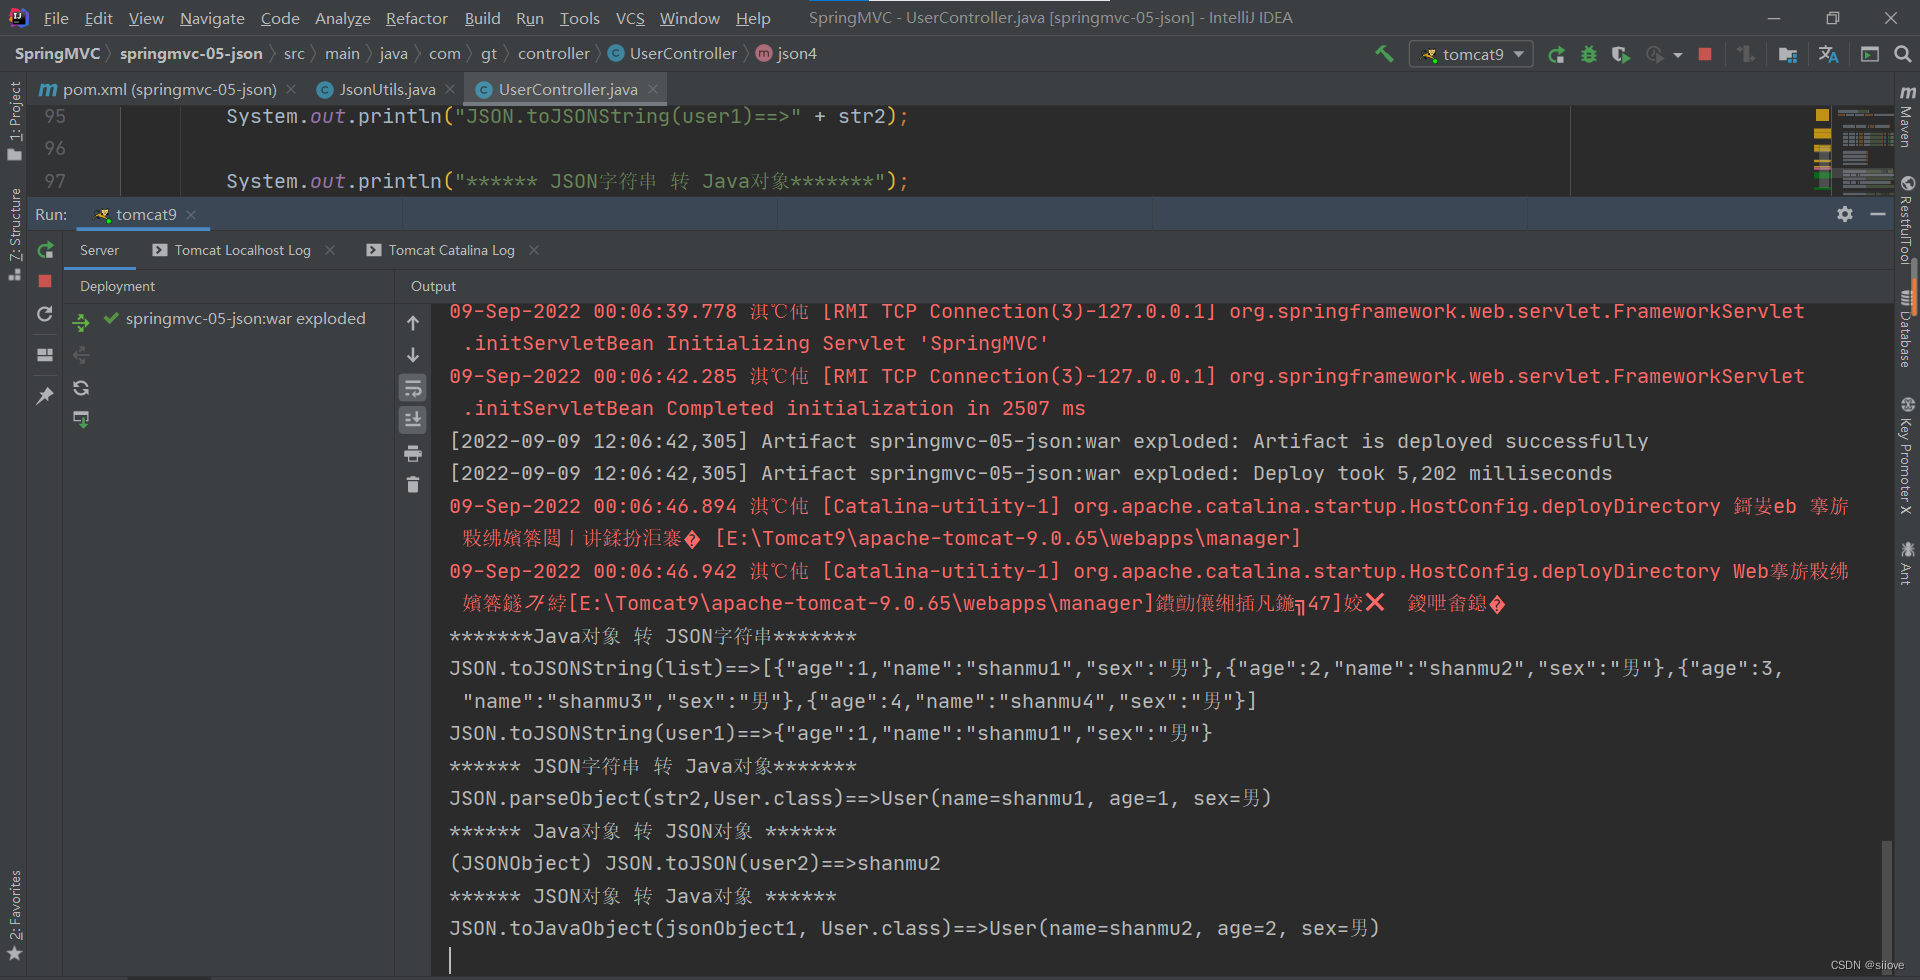Click the controller breadcrumb segment
Image resolution: width=1920 pixels, height=980 pixels.
[554, 54]
